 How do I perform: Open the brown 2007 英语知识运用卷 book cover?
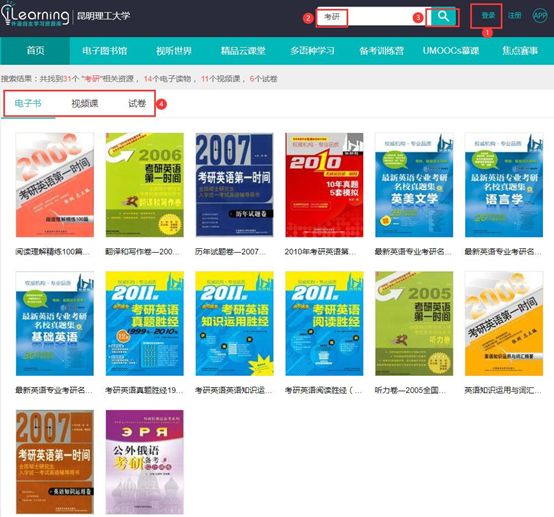coord(55,462)
